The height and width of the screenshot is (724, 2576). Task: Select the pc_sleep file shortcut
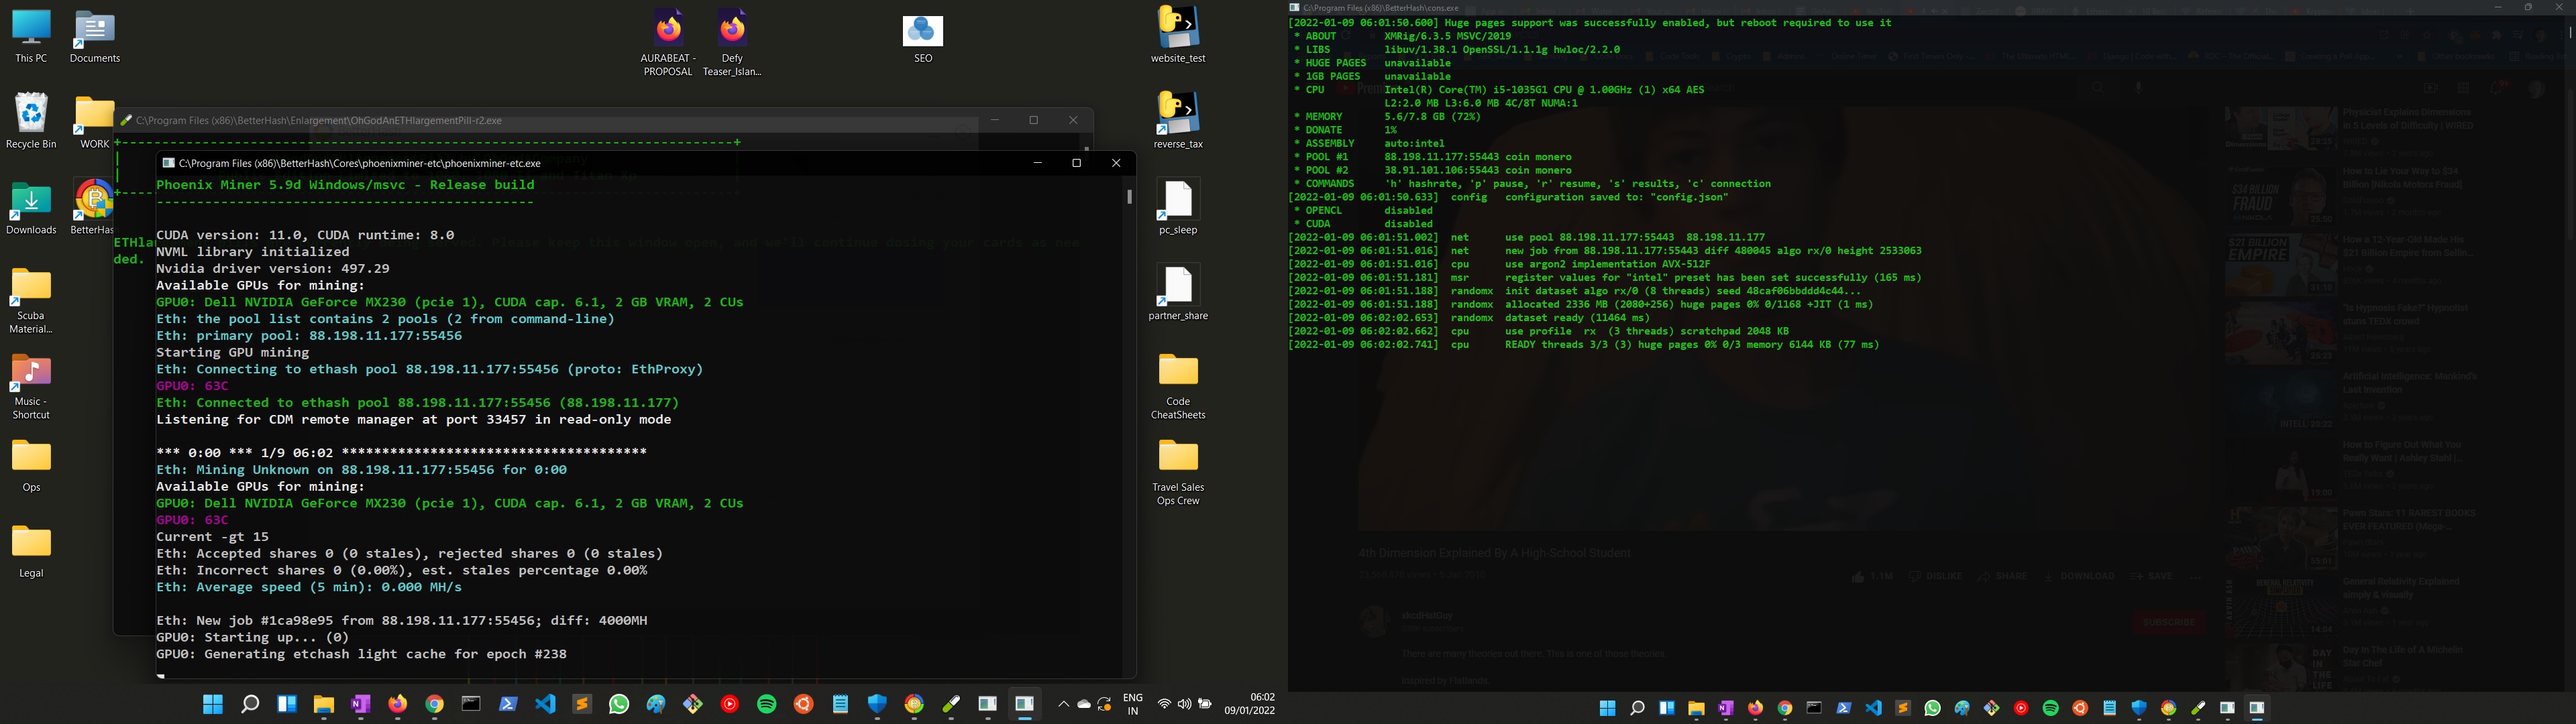1178,207
